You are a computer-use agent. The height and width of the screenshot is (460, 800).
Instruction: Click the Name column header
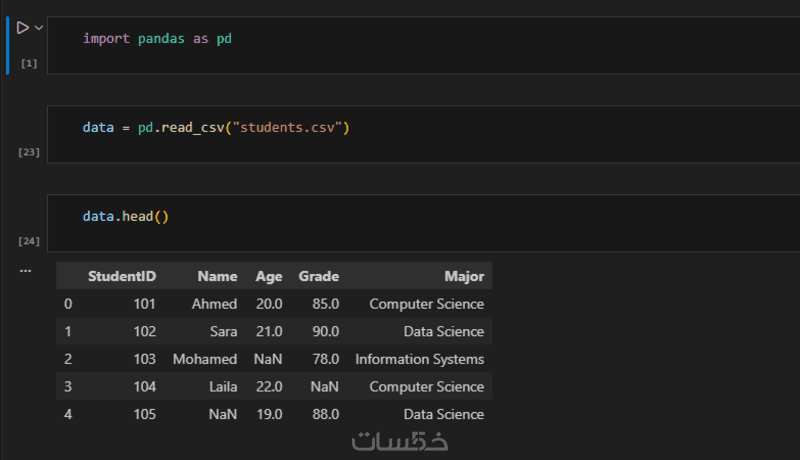pyautogui.click(x=217, y=277)
